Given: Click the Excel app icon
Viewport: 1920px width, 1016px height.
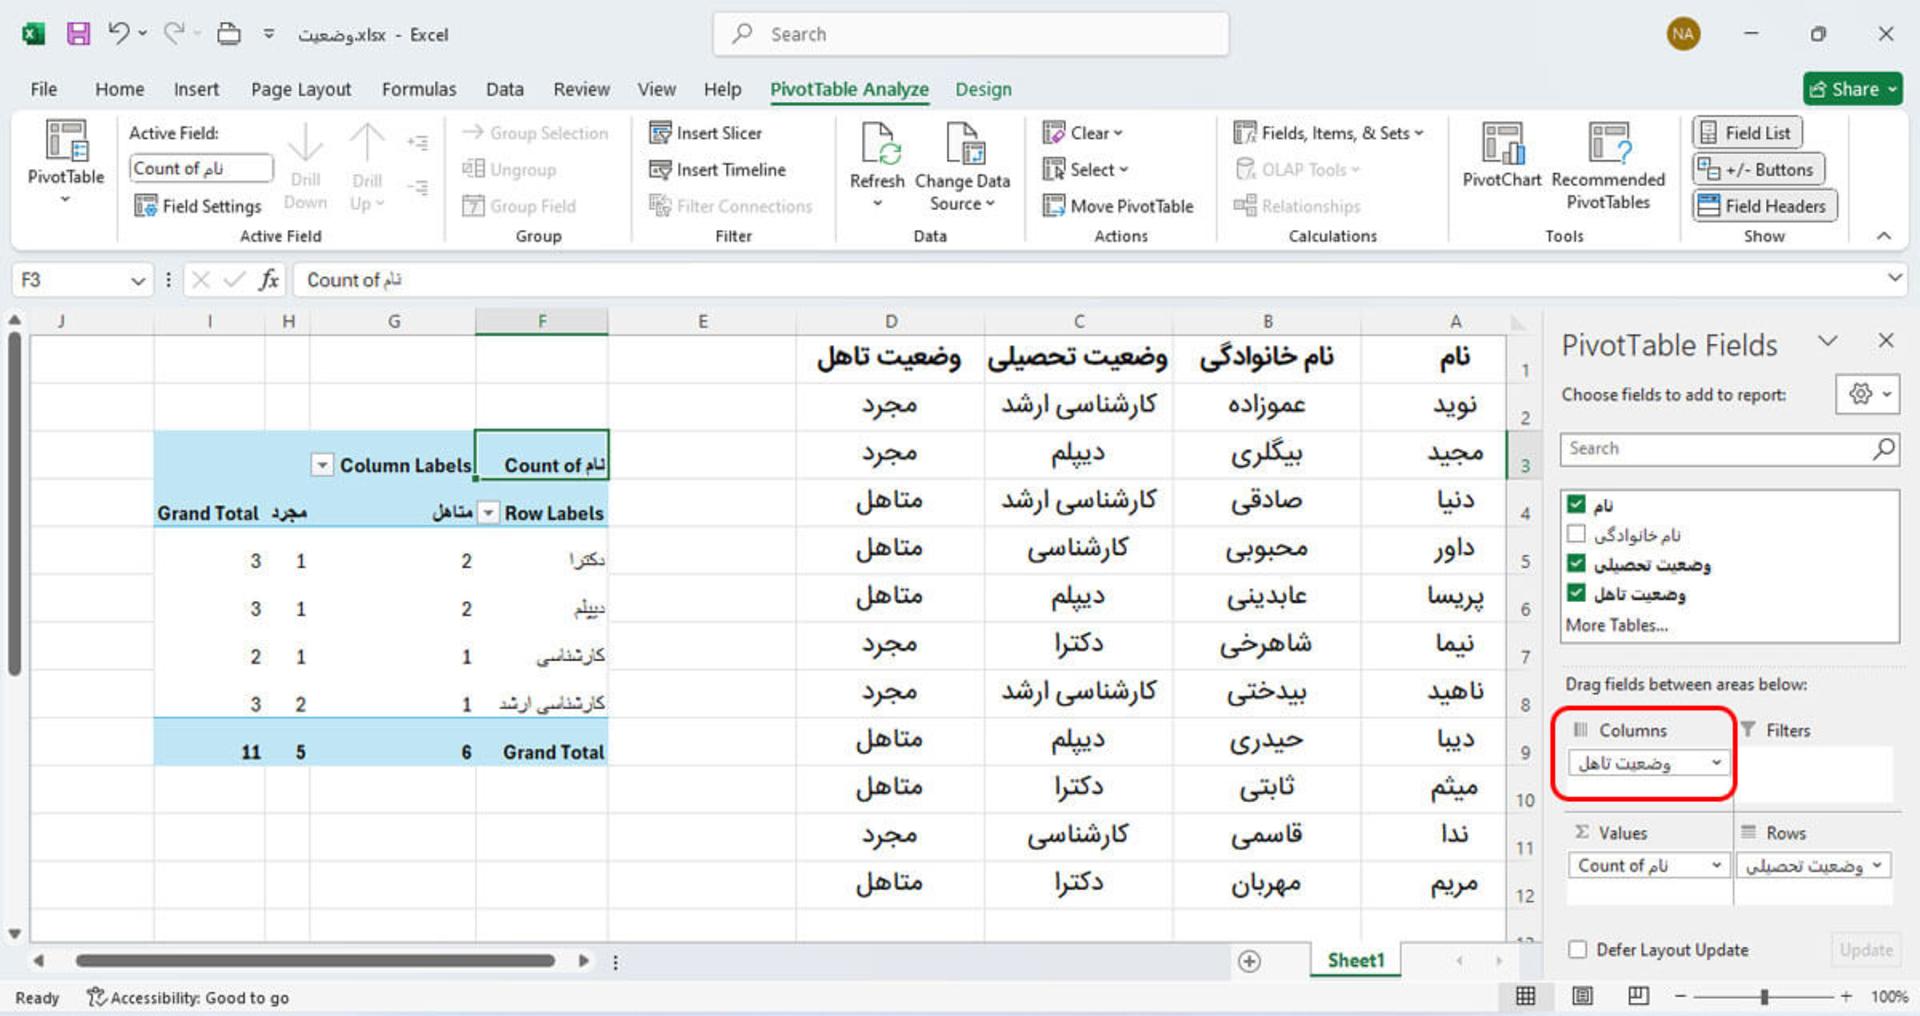Looking at the screenshot, I should tap(33, 34).
